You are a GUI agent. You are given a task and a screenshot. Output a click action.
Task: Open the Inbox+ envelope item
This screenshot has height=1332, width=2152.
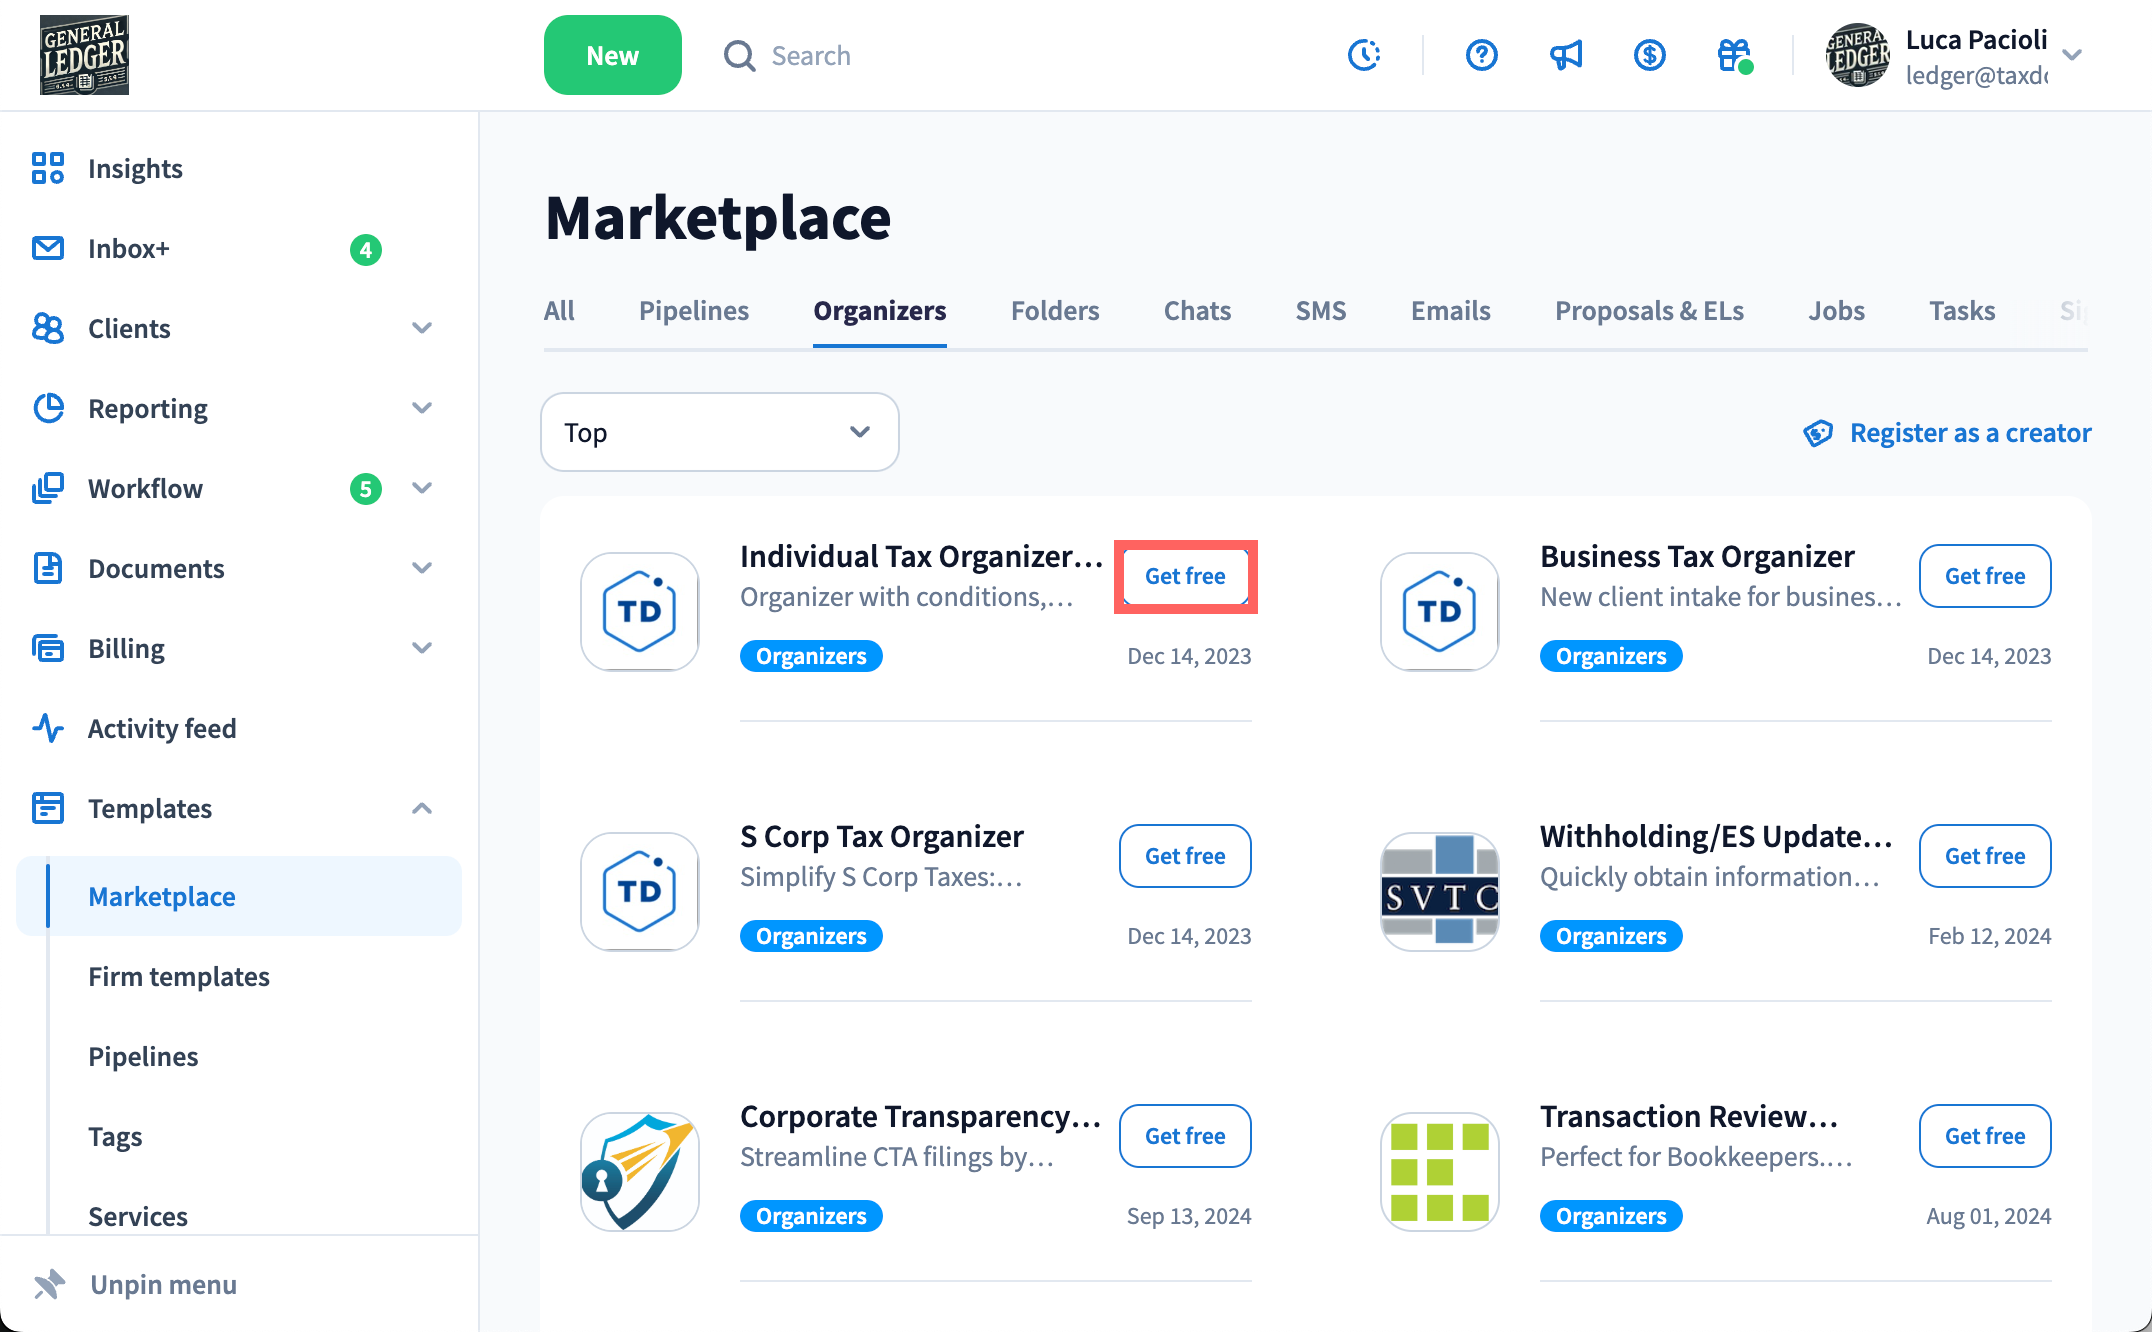(129, 248)
